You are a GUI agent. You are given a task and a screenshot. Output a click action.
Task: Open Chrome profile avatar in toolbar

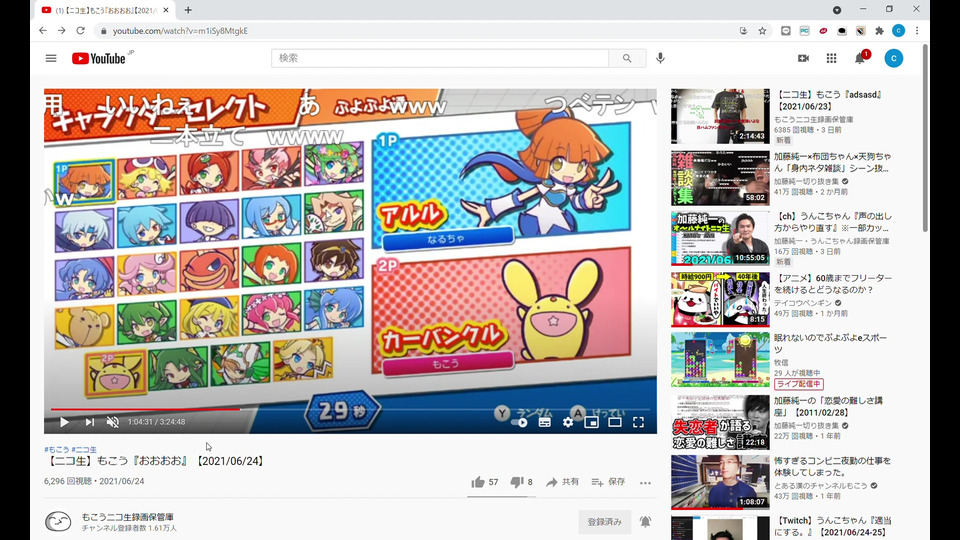[898, 31]
